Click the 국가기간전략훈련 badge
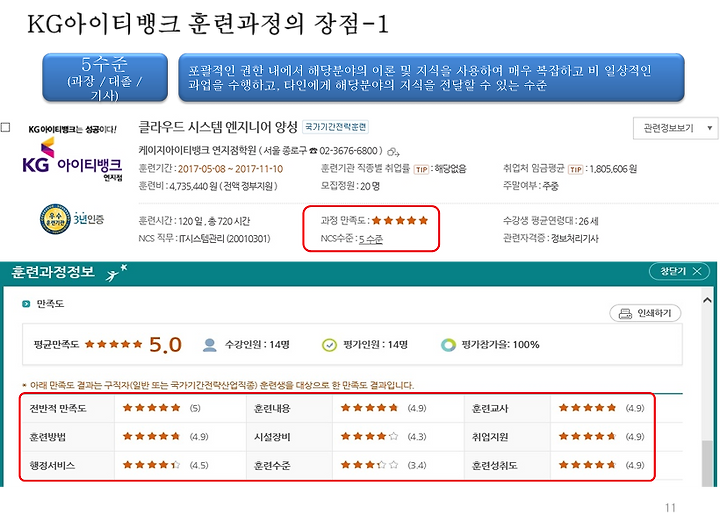 [x=336, y=127]
